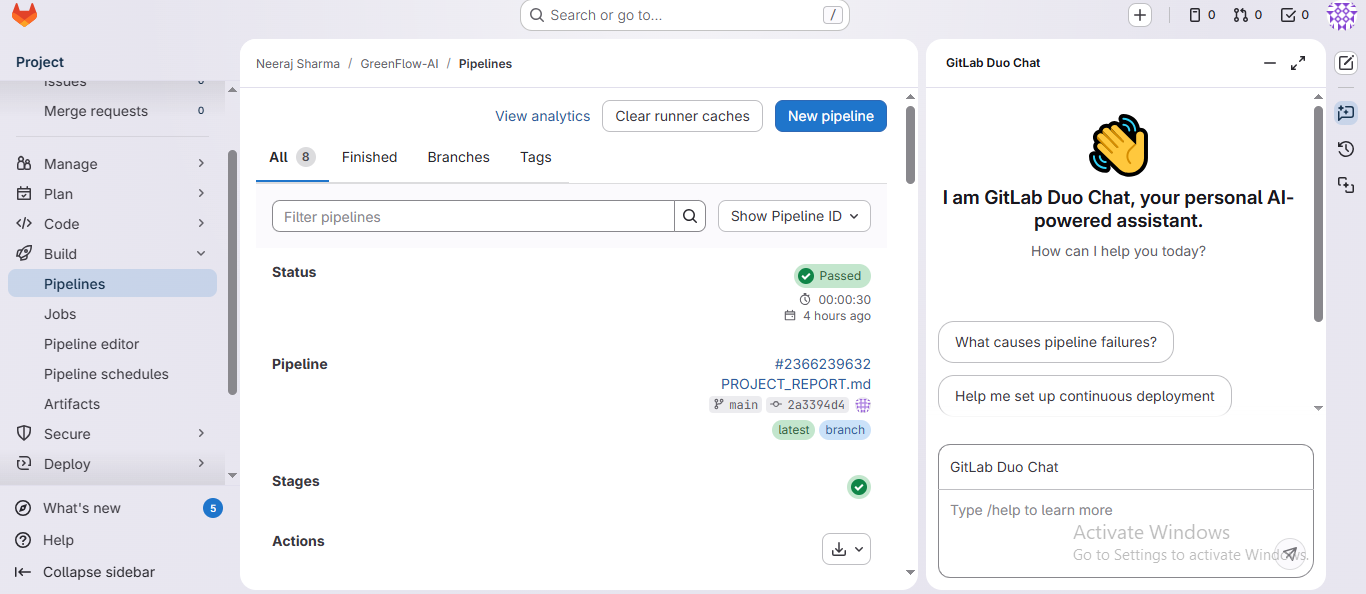Click the Neeraj Sharma breadcrumb

pos(298,64)
